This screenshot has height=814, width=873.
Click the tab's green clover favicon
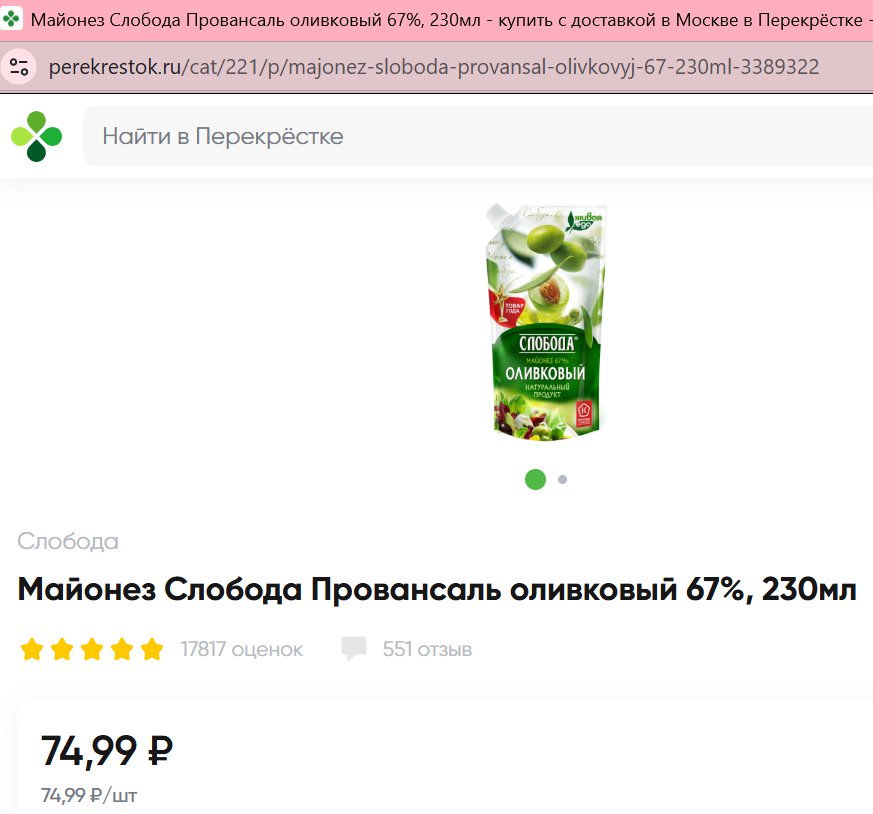point(11,19)
